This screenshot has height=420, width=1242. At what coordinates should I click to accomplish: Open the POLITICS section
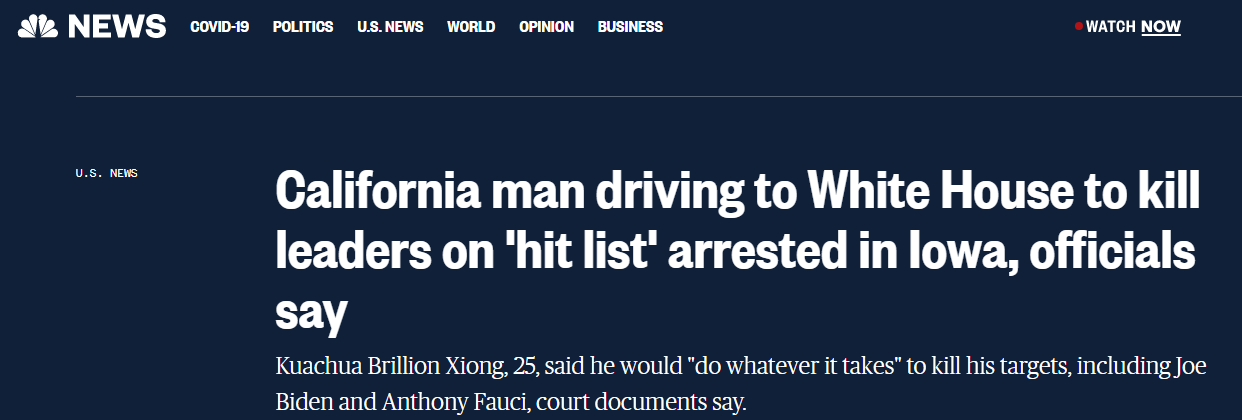[303, 27]
